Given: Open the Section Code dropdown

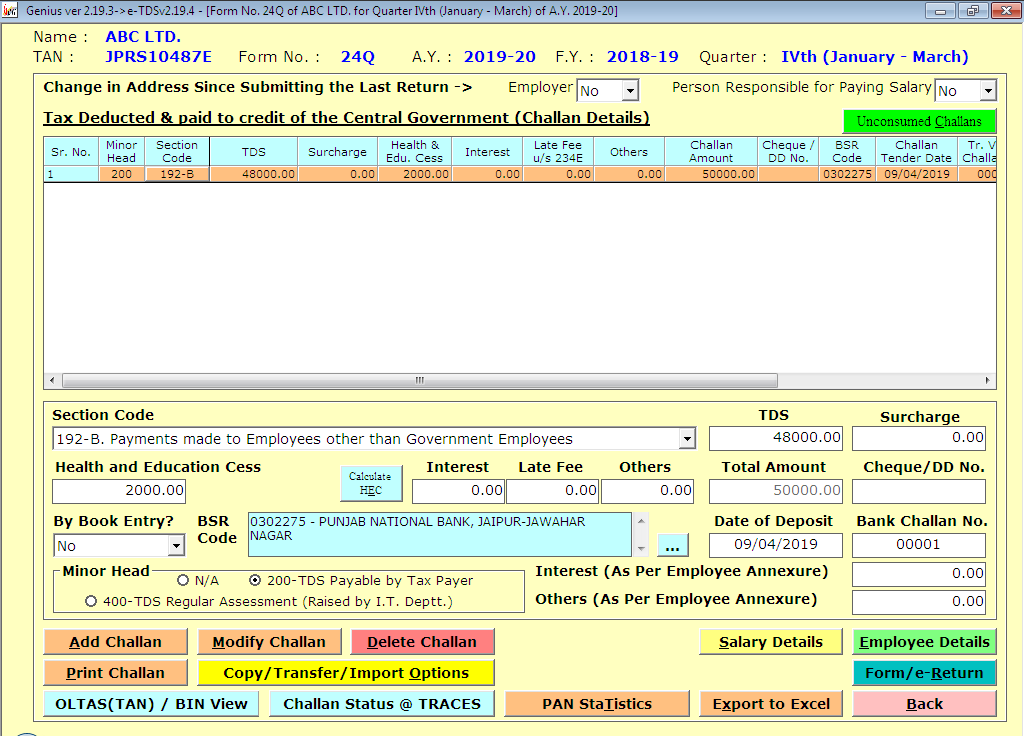Looking at the screenshot, I should (686, 439).
